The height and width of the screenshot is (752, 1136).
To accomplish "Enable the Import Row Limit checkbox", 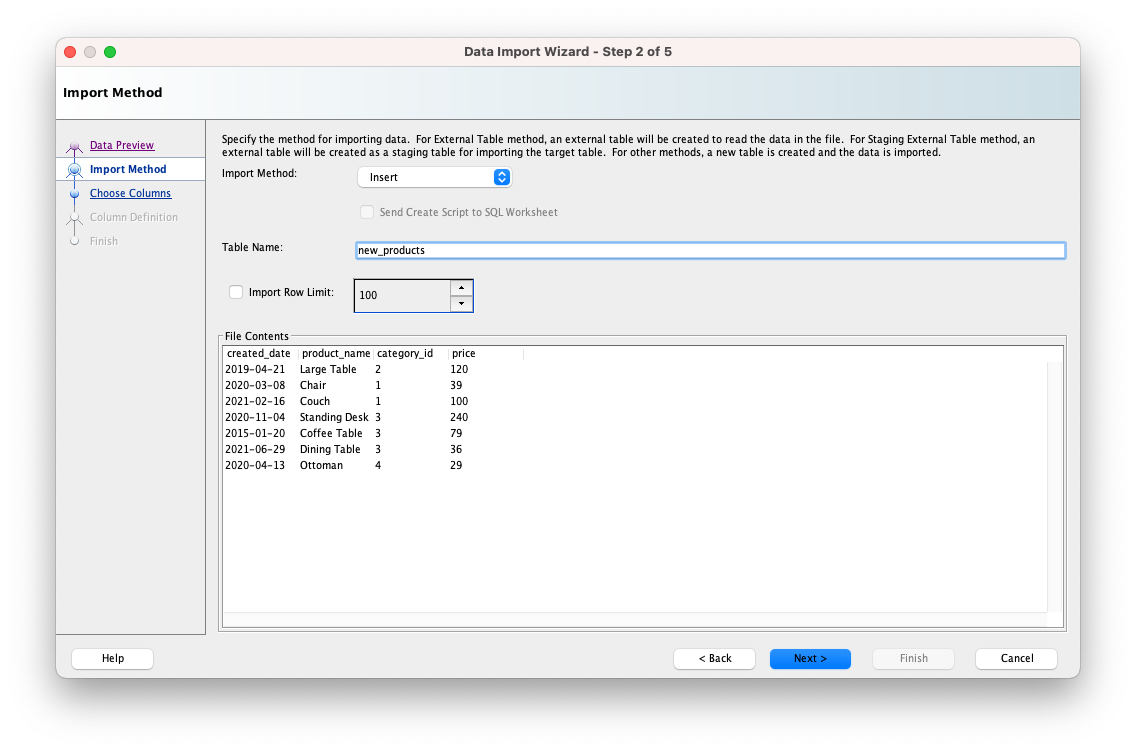I will tap(236, 292).
